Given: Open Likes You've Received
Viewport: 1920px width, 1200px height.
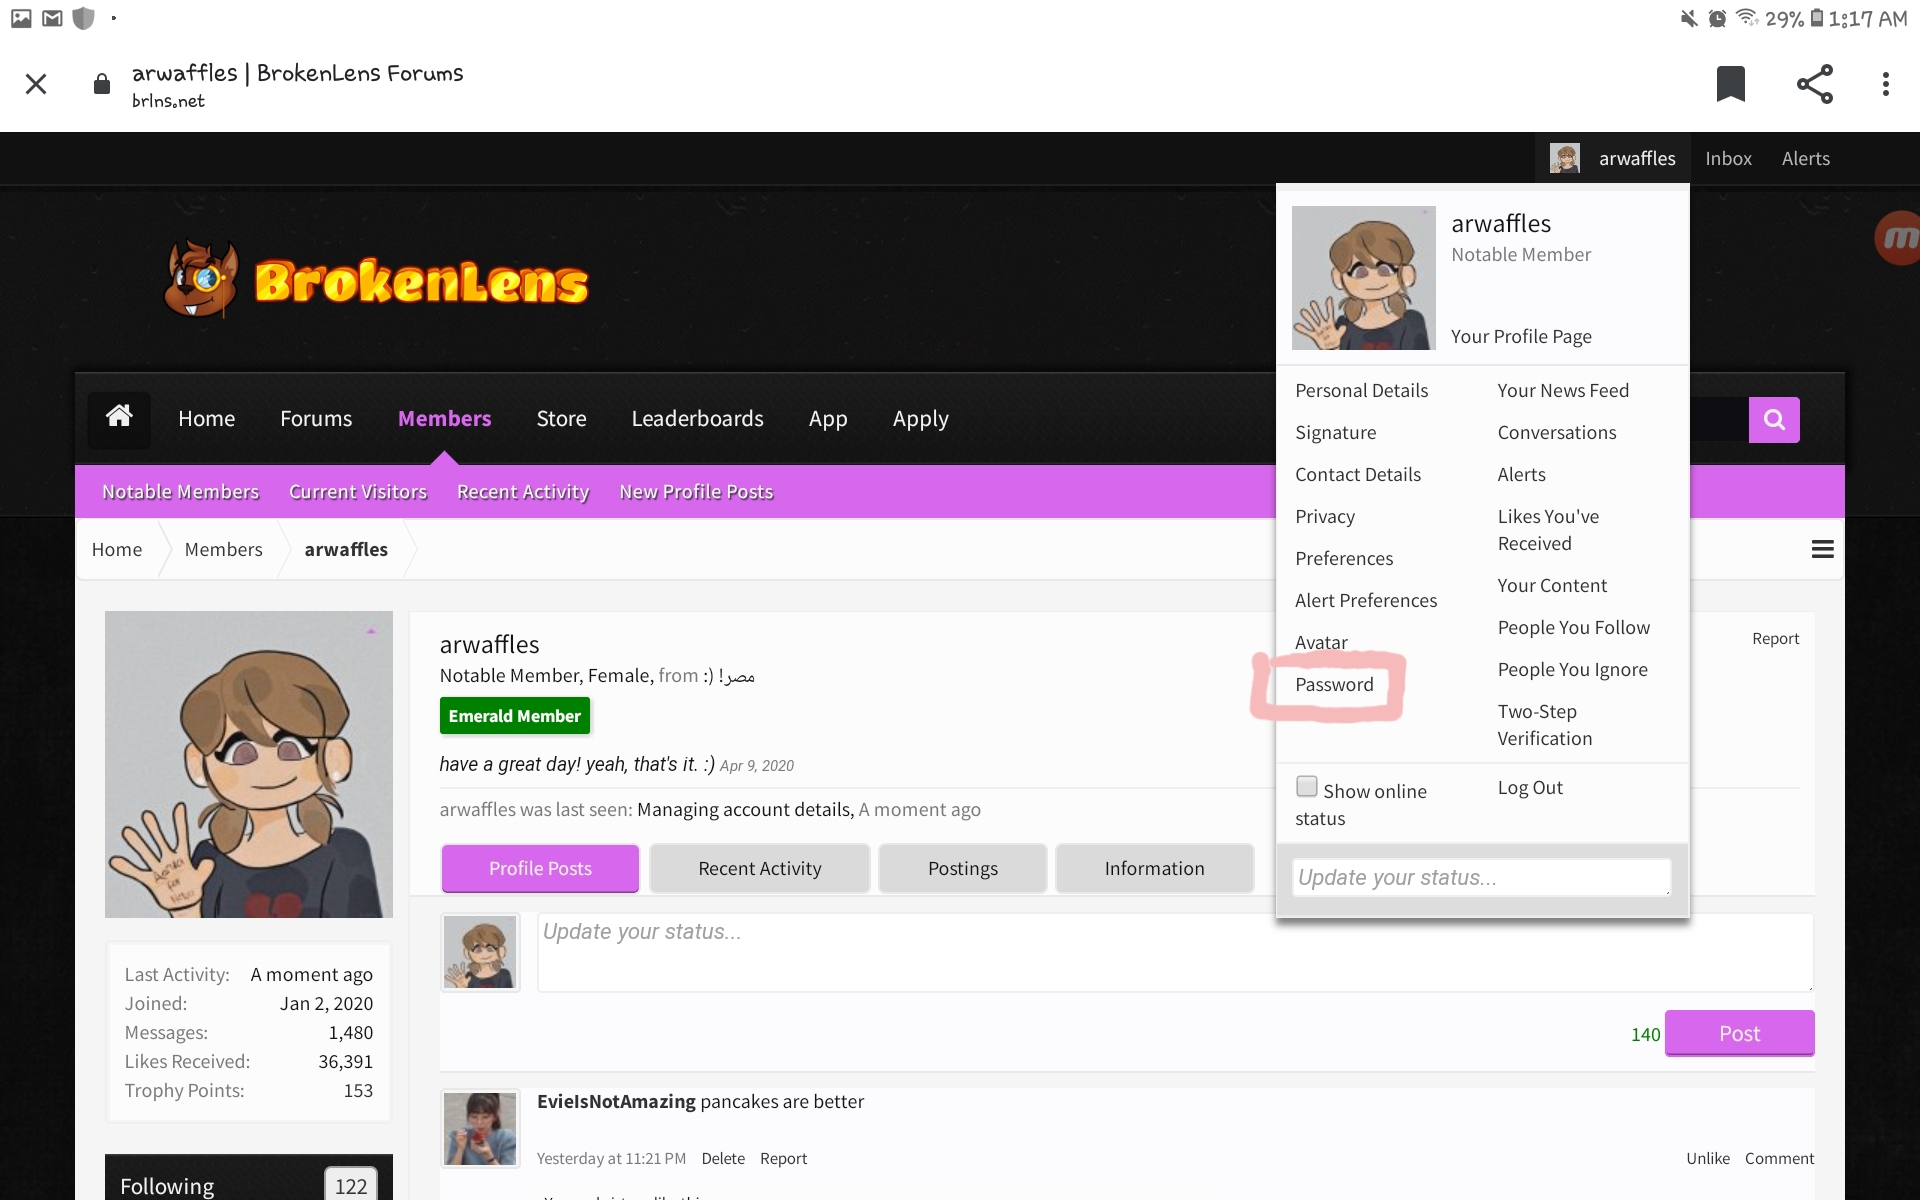Looking at the screenshot, I should 1547,530.
